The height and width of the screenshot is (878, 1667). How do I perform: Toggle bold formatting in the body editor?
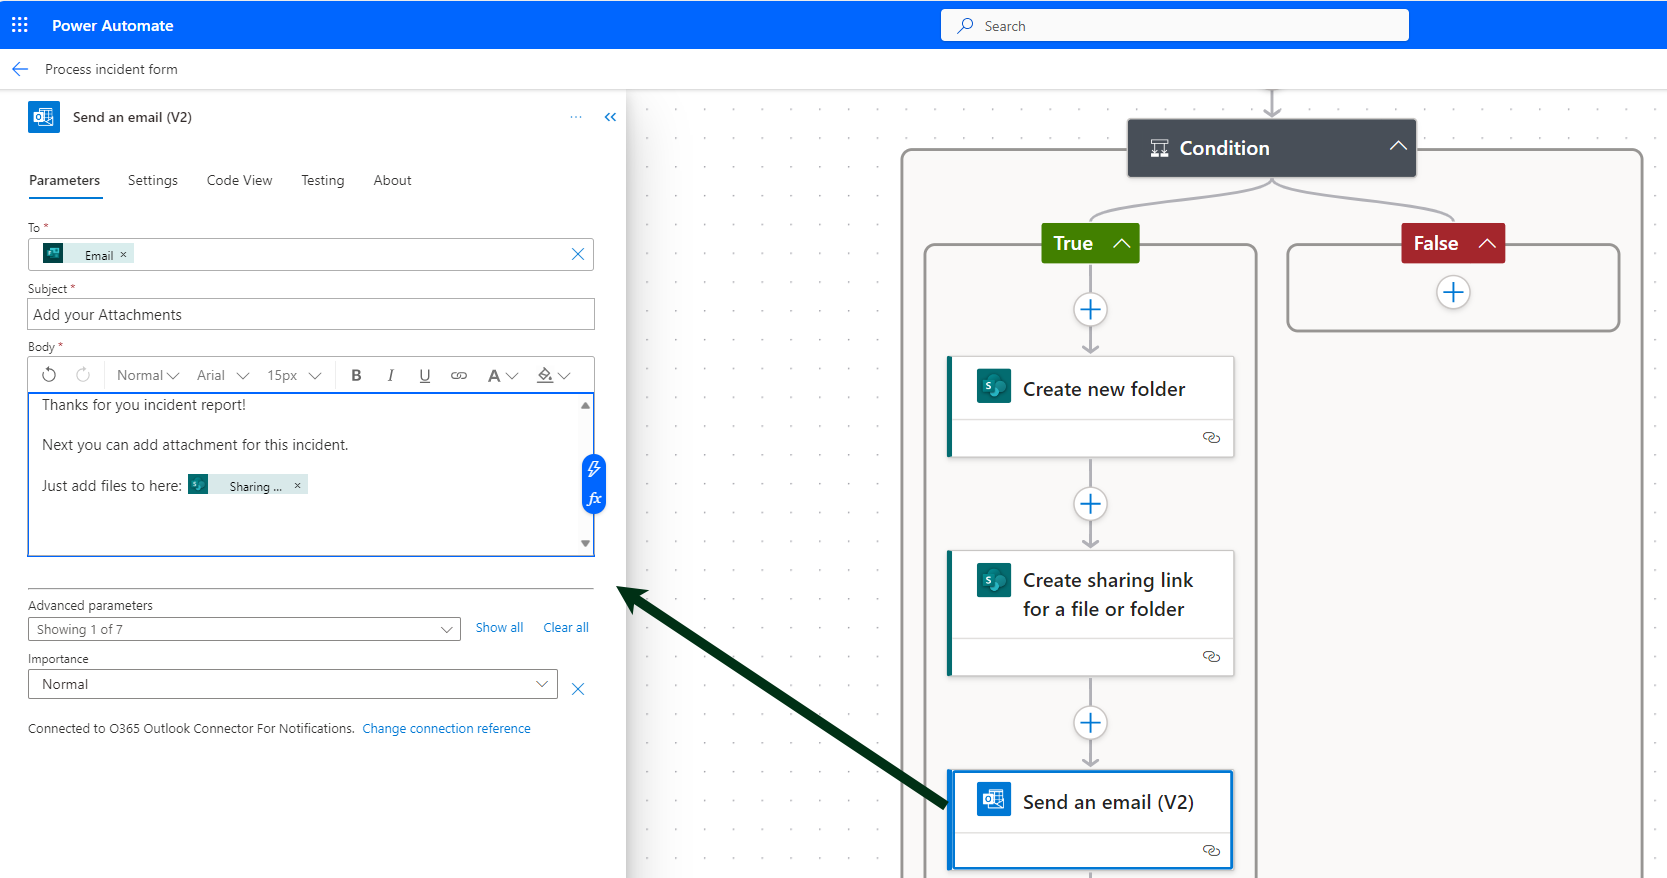tap(356, 375)
